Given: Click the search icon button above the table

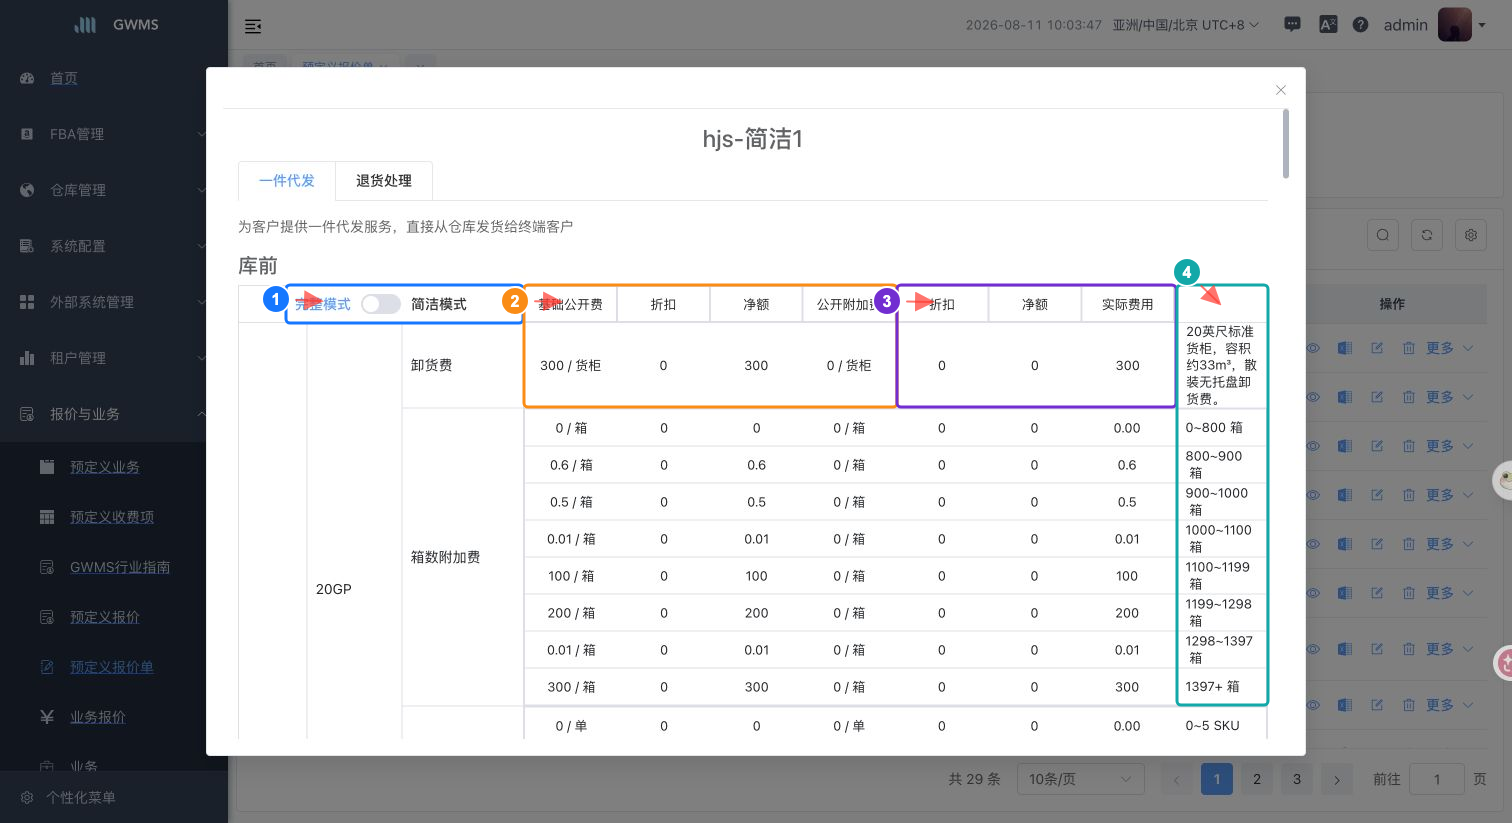Looking at the screenshot, I should click(x=1383, y=235).
